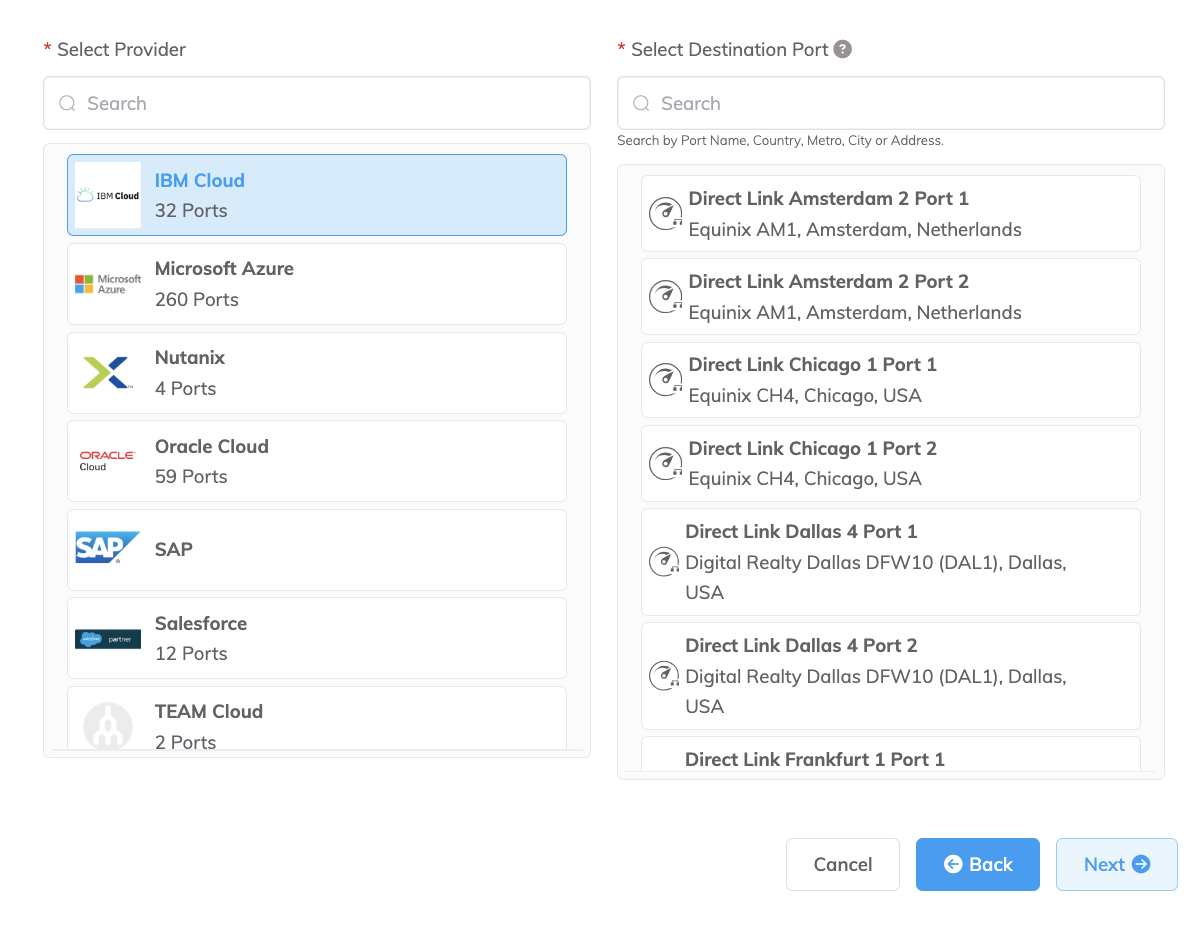
Task: Choose Direct Link Amsterdam 2 Port 2
Action: click(x=890, y=296)
